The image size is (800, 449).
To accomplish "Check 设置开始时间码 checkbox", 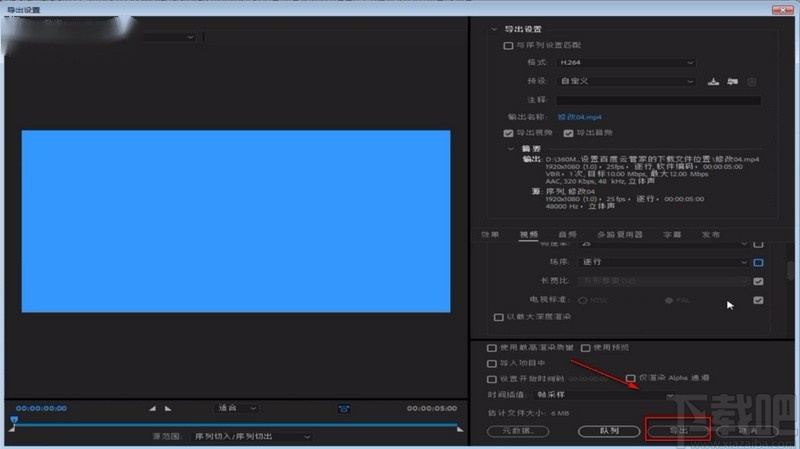I will point(491,379).
